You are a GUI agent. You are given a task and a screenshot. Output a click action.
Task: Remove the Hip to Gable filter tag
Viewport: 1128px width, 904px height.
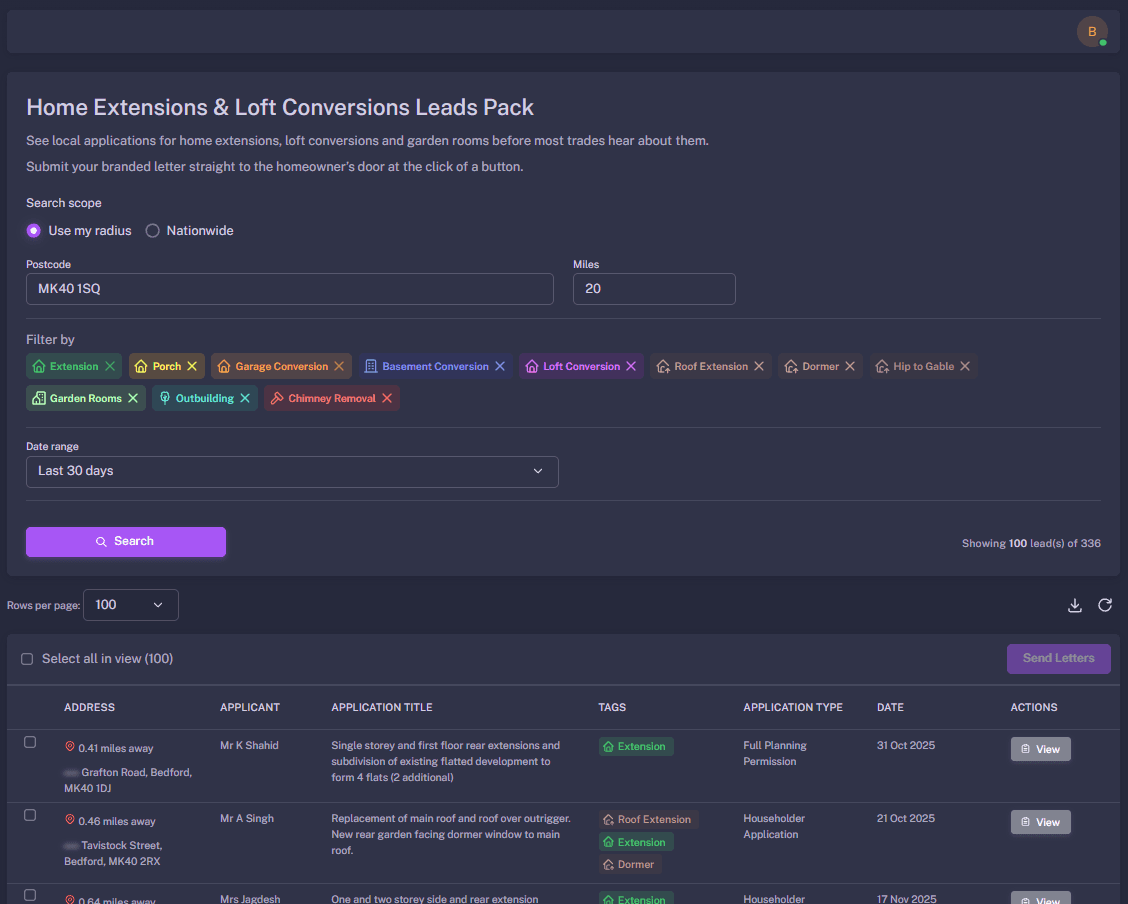coord(966,366)
